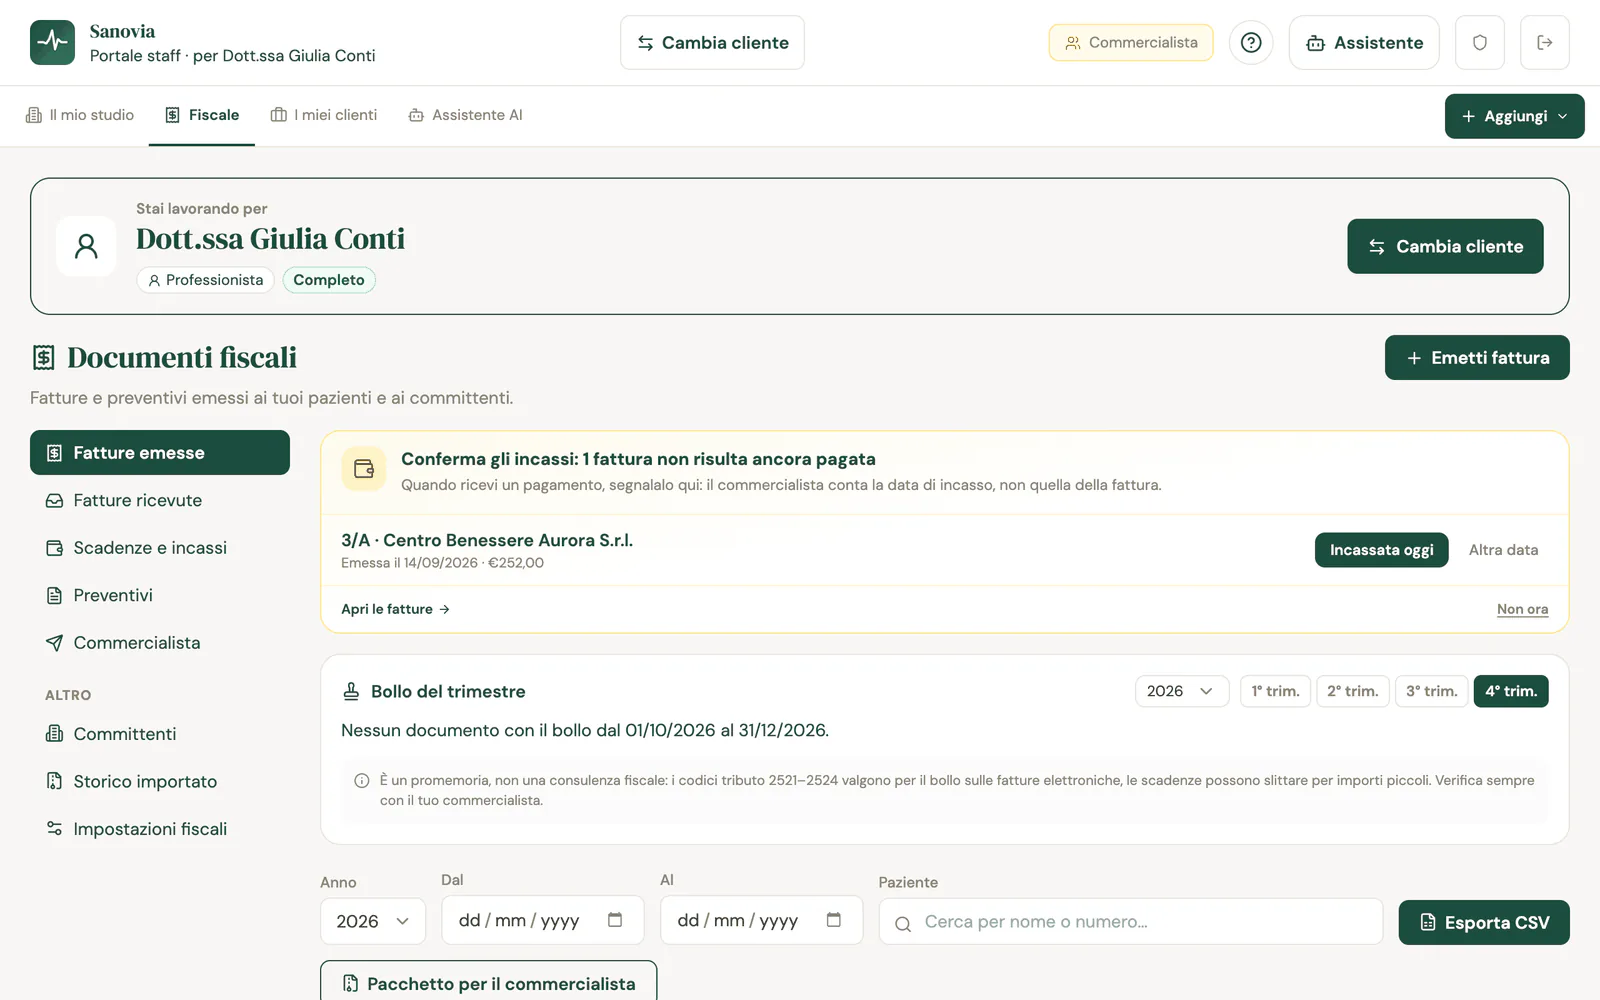This screenshot has width=1600, height=1000.
Task: Open Preventivi in the sidebar
Action: tap(160, 595)
